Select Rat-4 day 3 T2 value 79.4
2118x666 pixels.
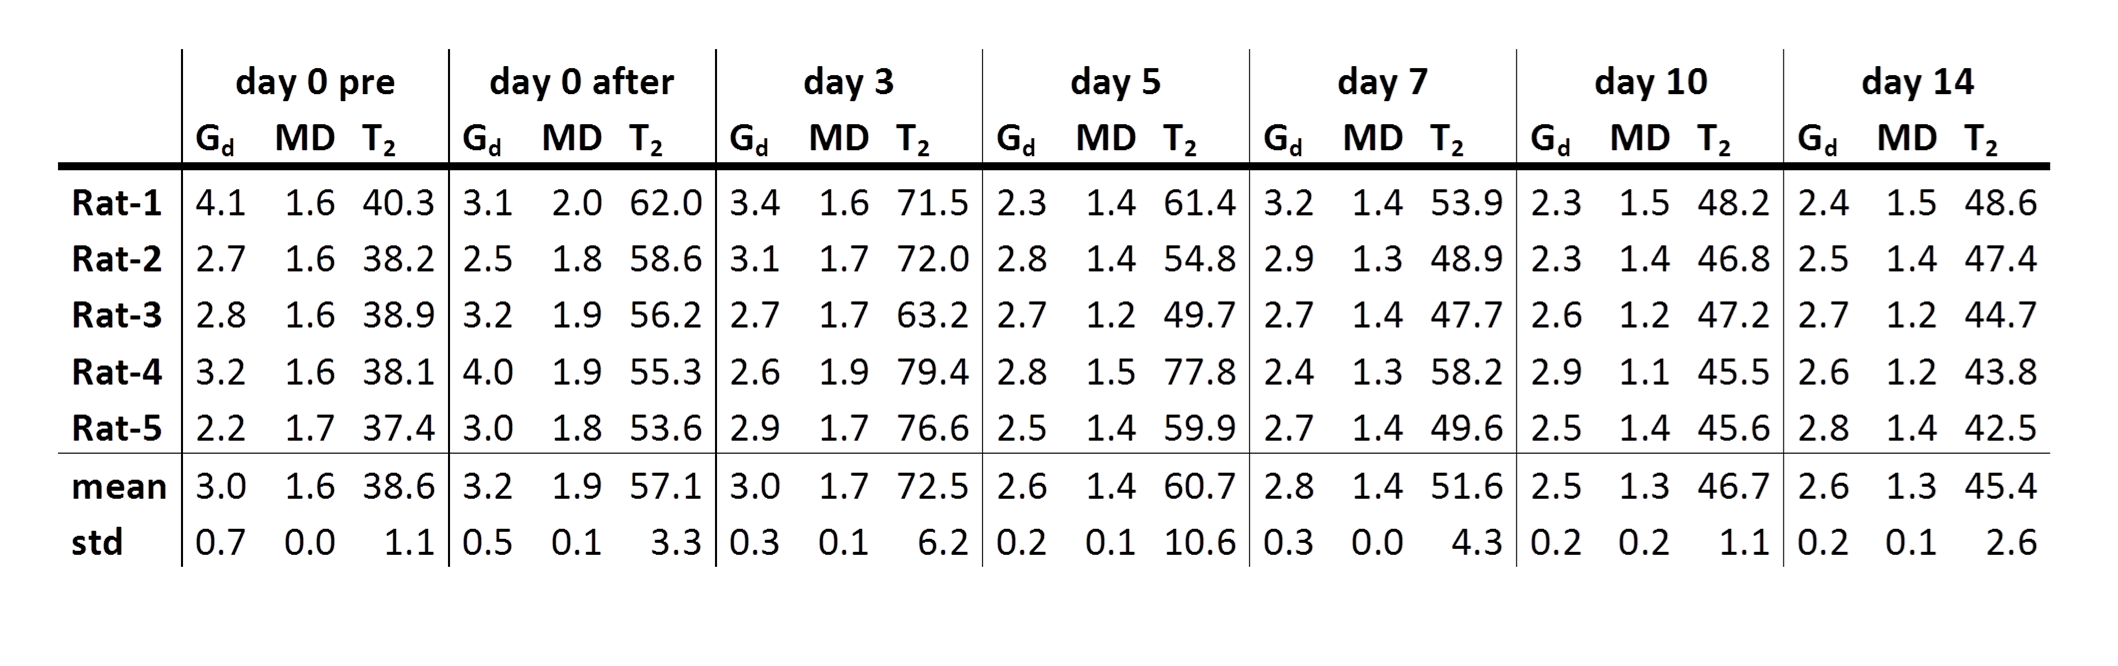[932, 373]
